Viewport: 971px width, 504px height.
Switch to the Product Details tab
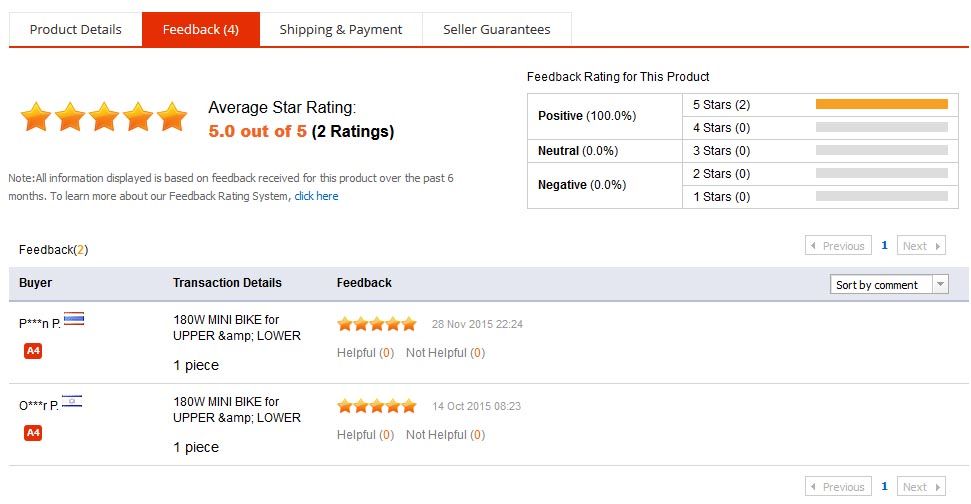76,29
